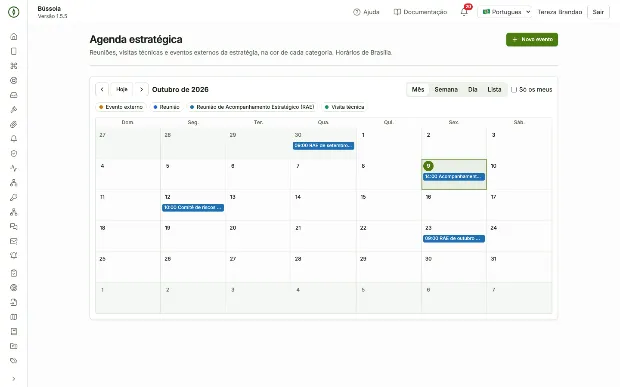The width and height of the screenshot is (620, 387).
Task: Open the Documentação link
Action: pos(420,12)
